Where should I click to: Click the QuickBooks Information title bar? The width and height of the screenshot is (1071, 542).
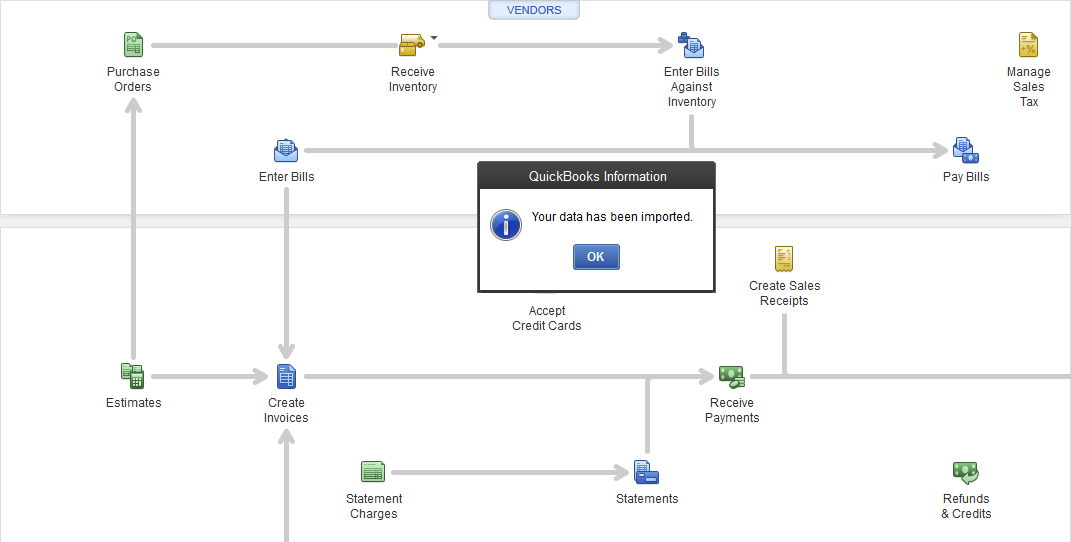tap(596, 176)
